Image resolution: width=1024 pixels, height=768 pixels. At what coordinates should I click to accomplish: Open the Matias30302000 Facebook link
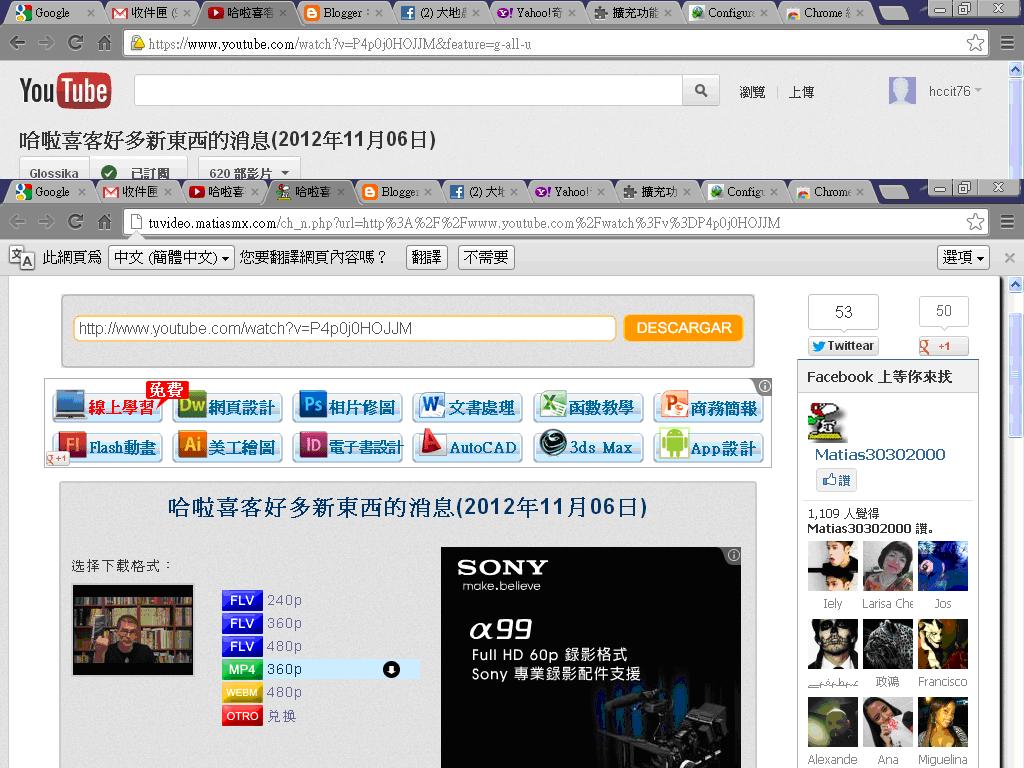tap(880, 455)
